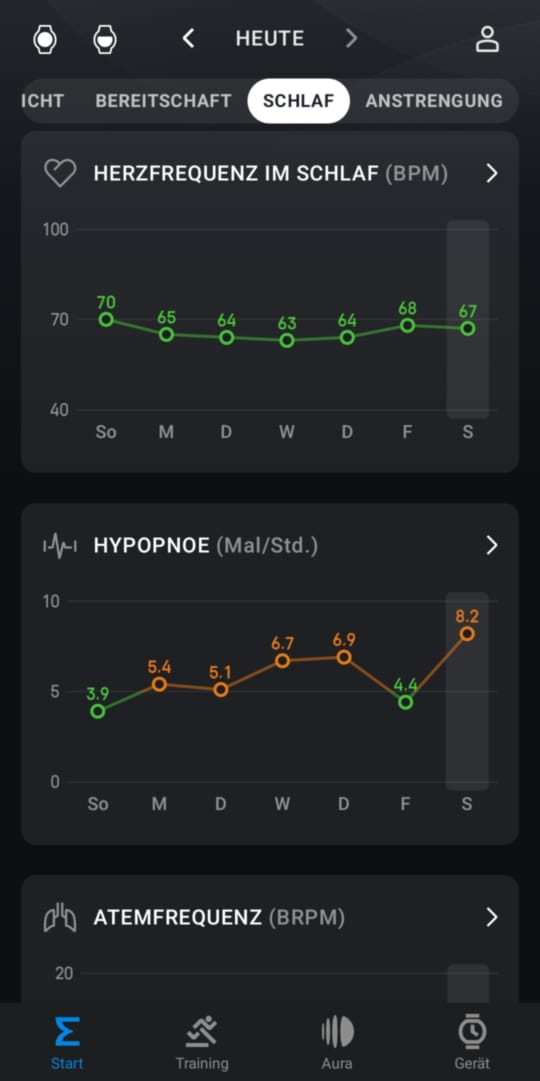This screenshot has height=1081, width=540.
Task: Select the 70 Sunday heart rate point
Action: click(x=106, y=319)
